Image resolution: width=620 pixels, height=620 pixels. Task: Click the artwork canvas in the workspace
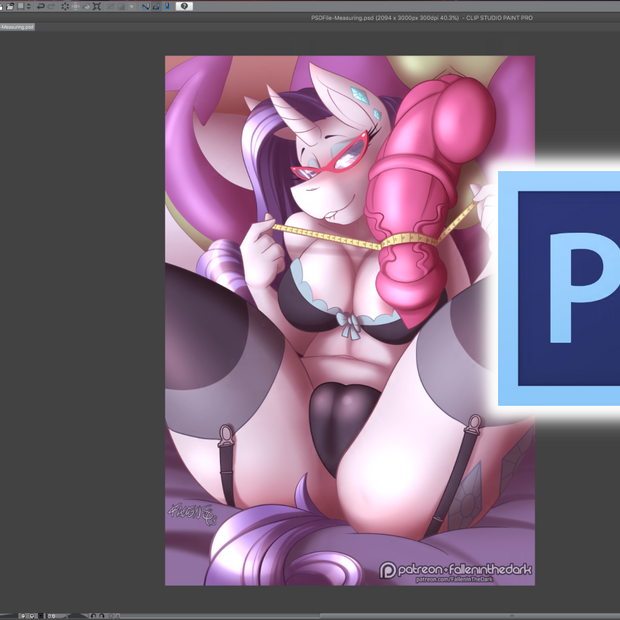pyautogui.click(x=350, y=320)
